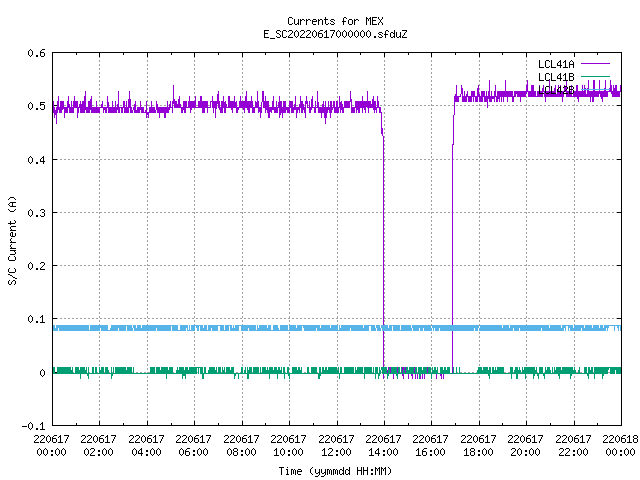The height and width of the screenshot is (480, 640).
Task: Click the y-axis tick value 0.1
Action: (x=36, y=319)
